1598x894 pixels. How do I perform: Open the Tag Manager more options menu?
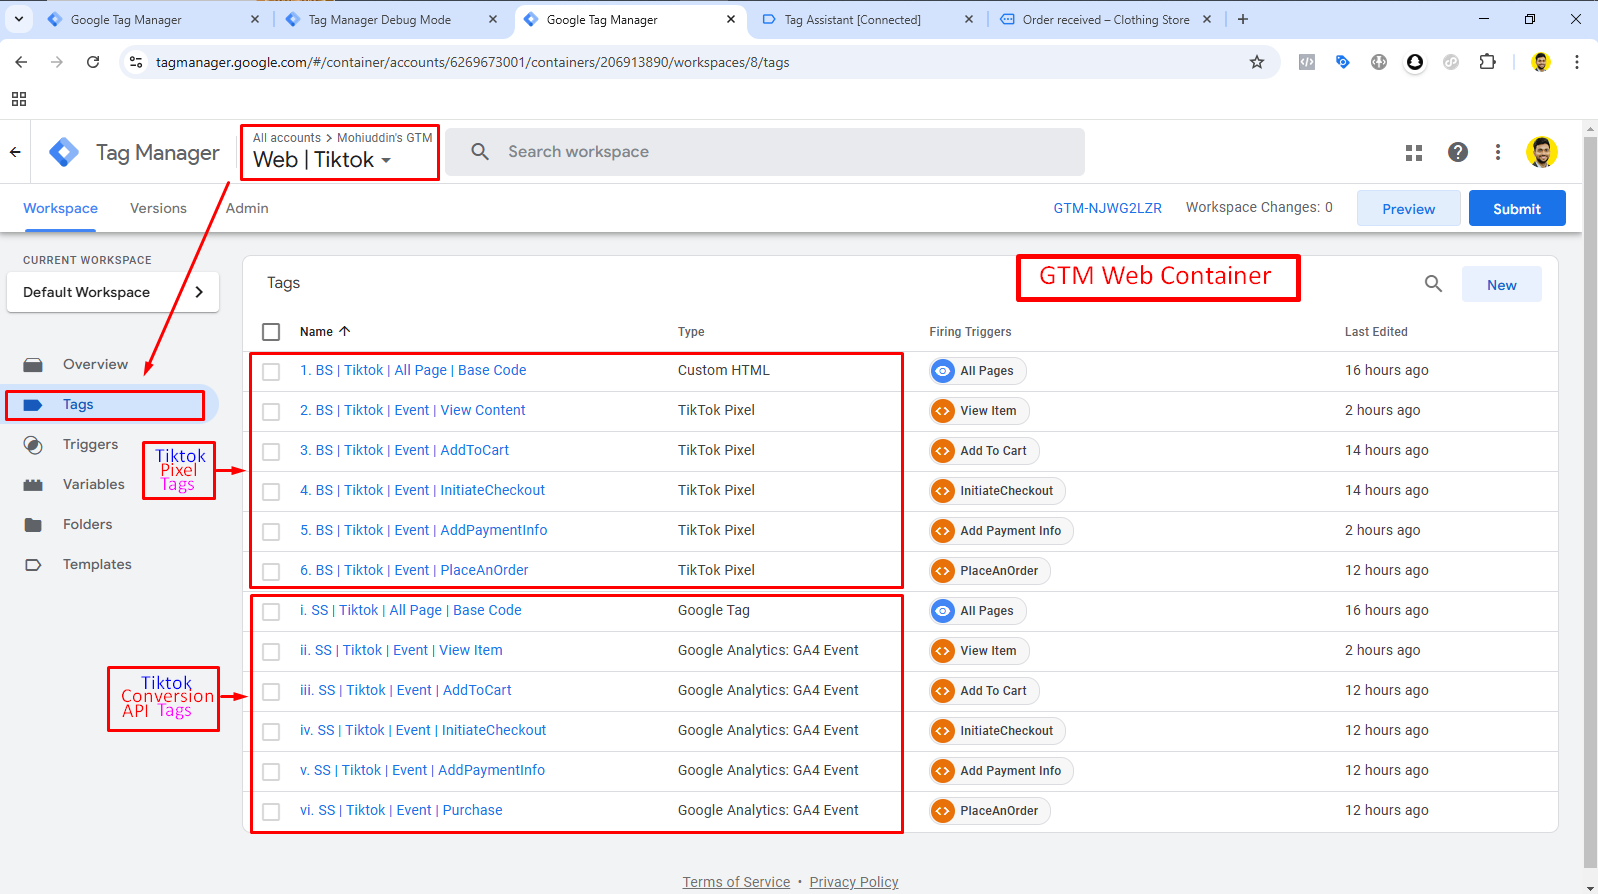coord(1497,152)
